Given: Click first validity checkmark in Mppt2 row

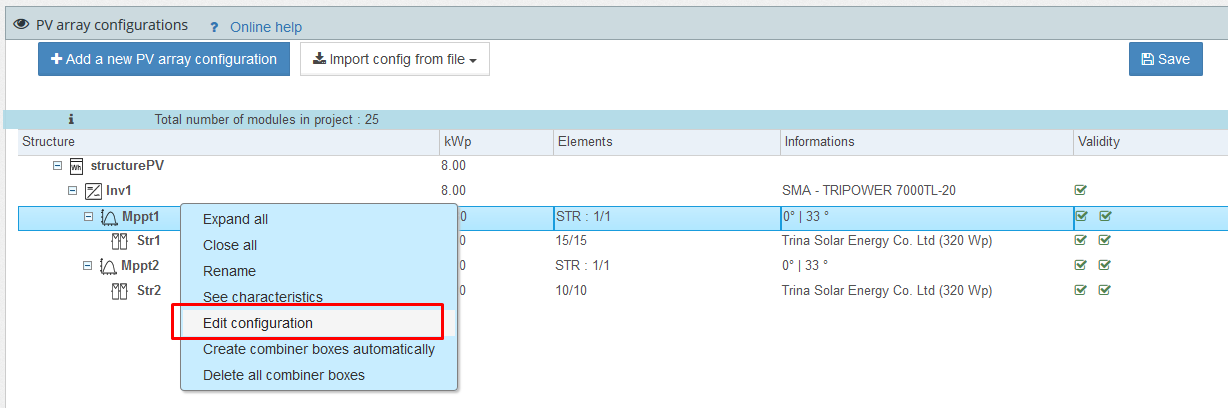Looking at the screenshot, I should coord(1081,265).
